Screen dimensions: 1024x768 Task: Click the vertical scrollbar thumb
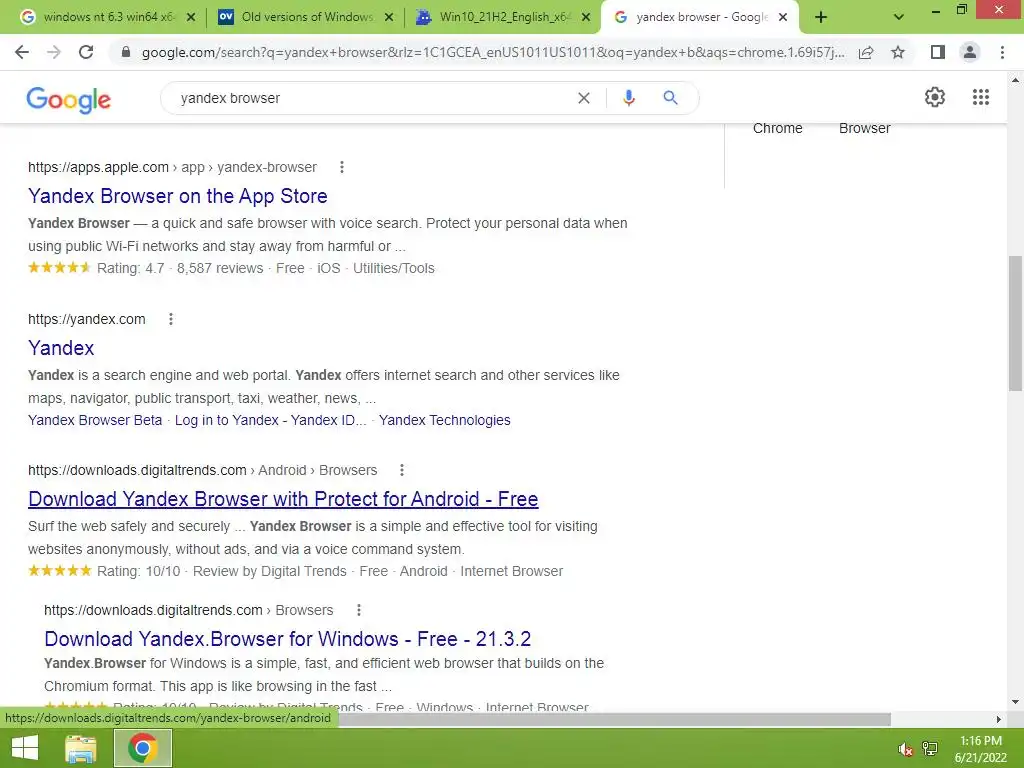point(1015,323)
